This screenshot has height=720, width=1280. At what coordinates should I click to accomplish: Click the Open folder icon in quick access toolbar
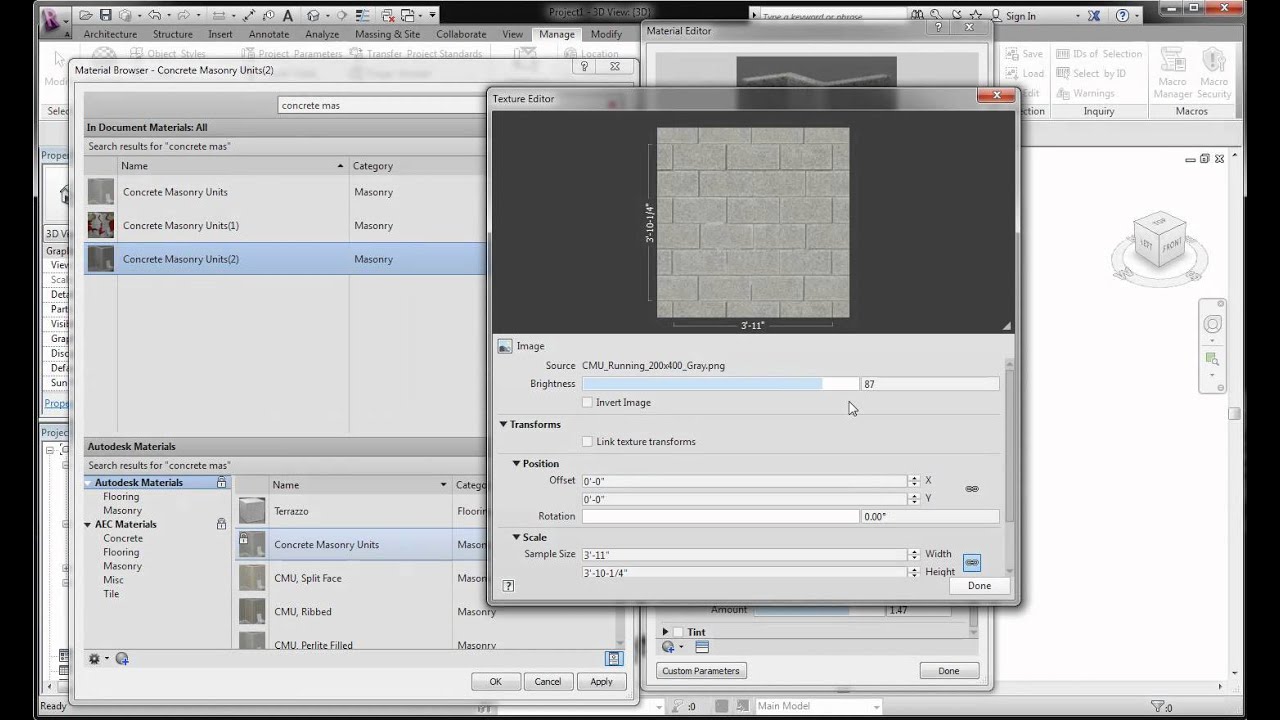[86, 16]
